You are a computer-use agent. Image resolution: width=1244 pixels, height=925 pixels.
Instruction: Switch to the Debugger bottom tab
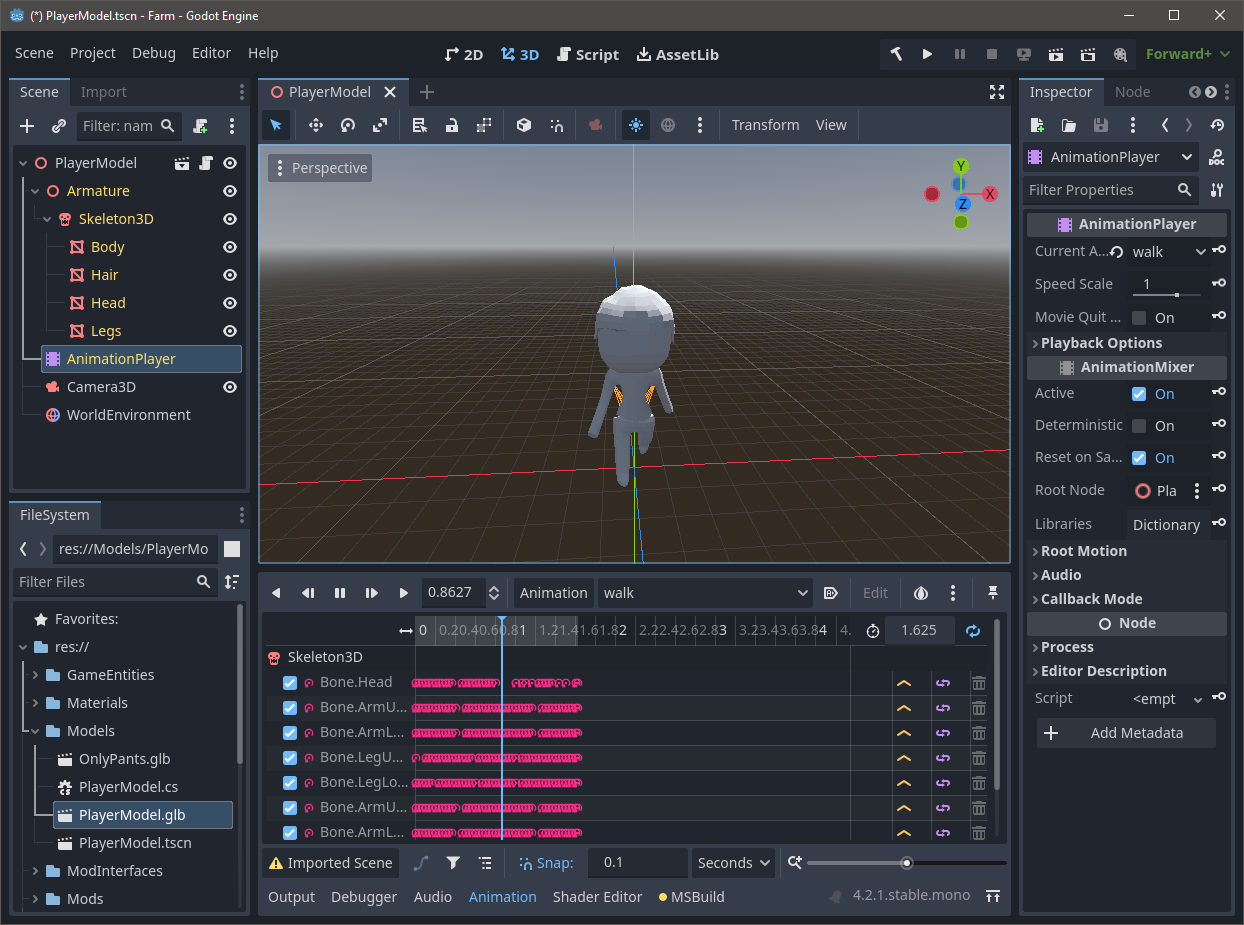coord(364,897)
